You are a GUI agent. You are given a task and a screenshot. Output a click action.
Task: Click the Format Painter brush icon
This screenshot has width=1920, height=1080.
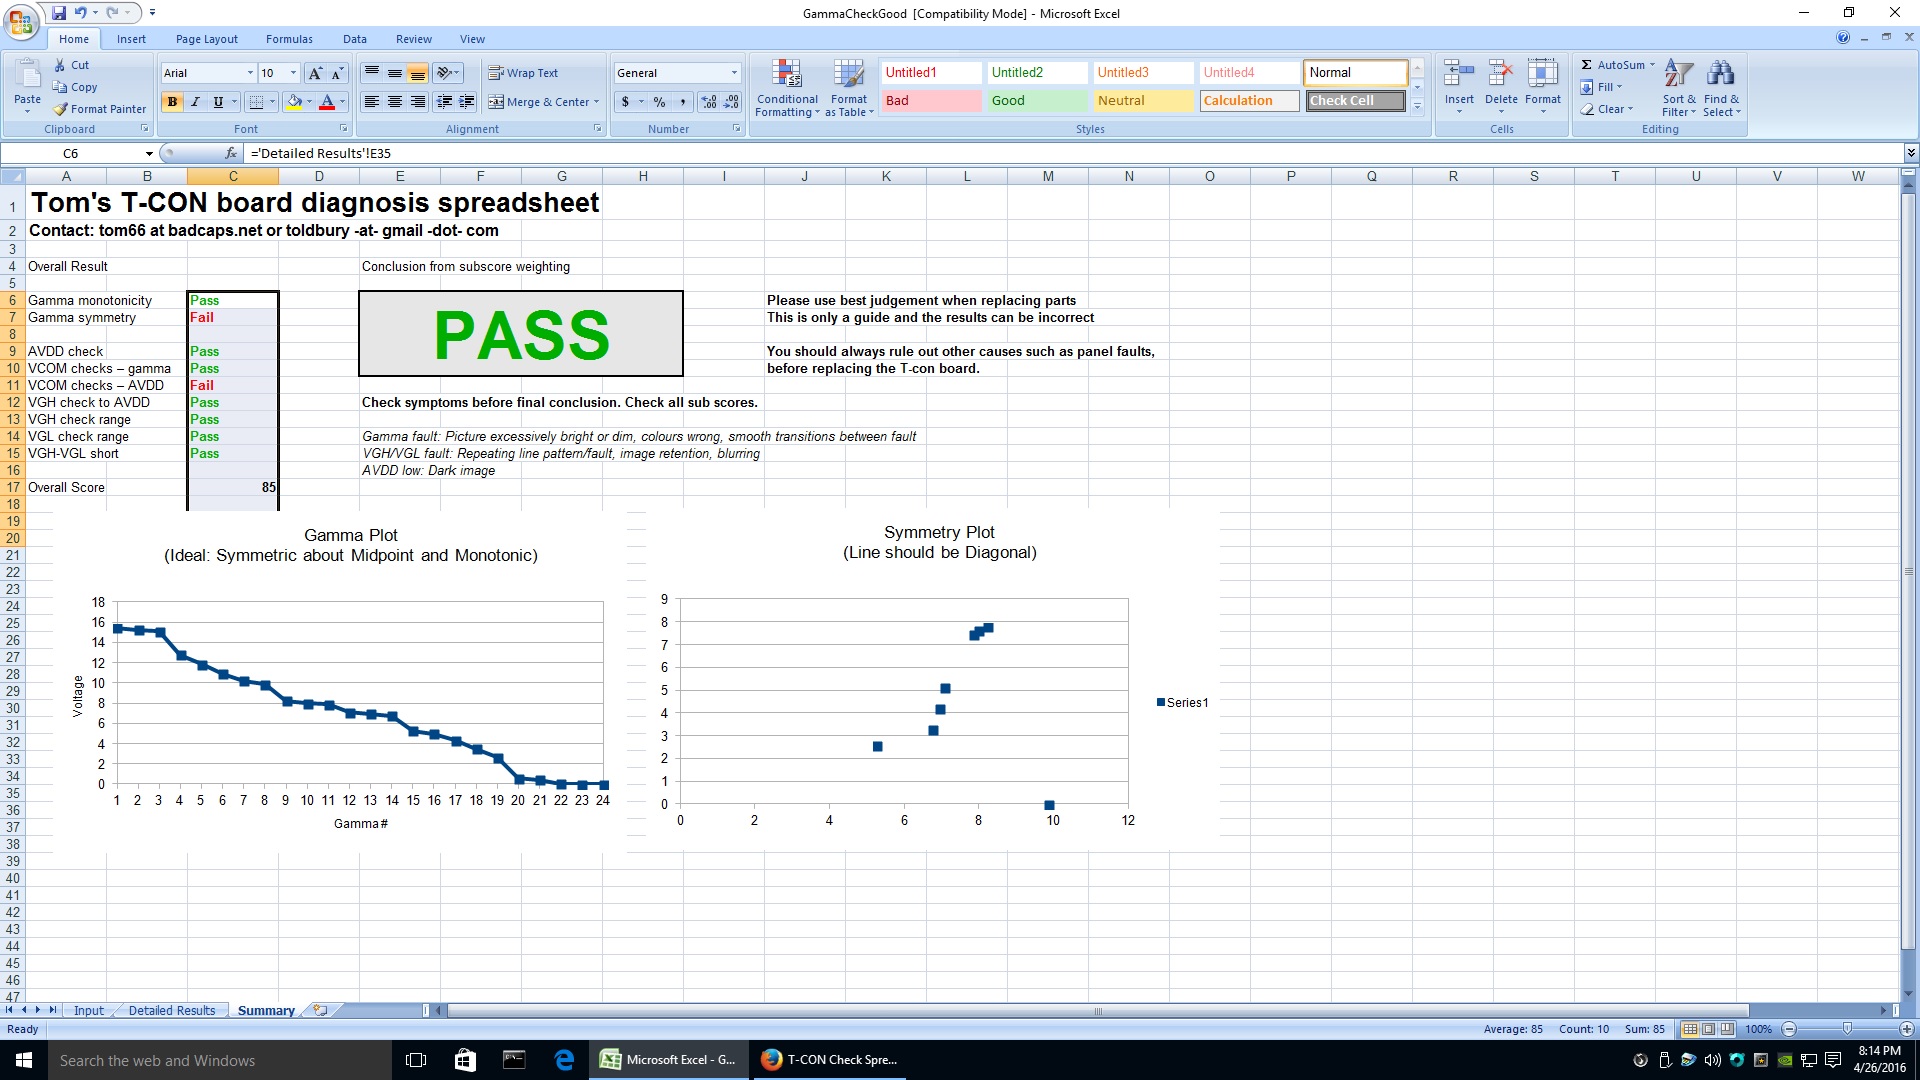(x=61, y=109)
